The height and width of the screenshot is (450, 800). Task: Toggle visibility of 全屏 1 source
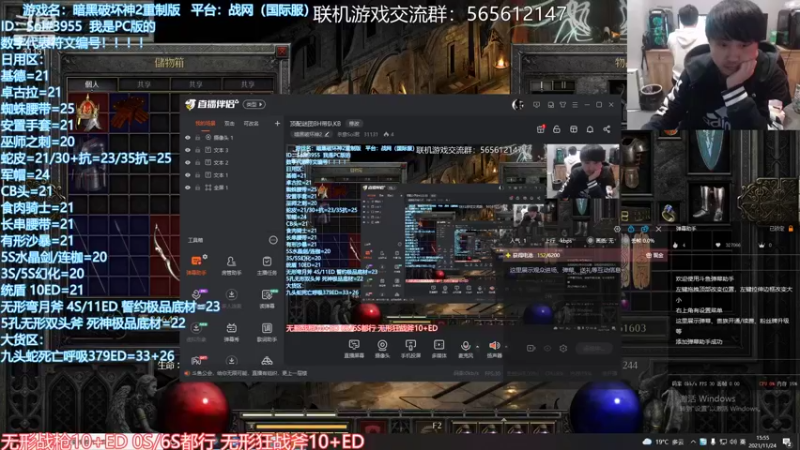188,188
